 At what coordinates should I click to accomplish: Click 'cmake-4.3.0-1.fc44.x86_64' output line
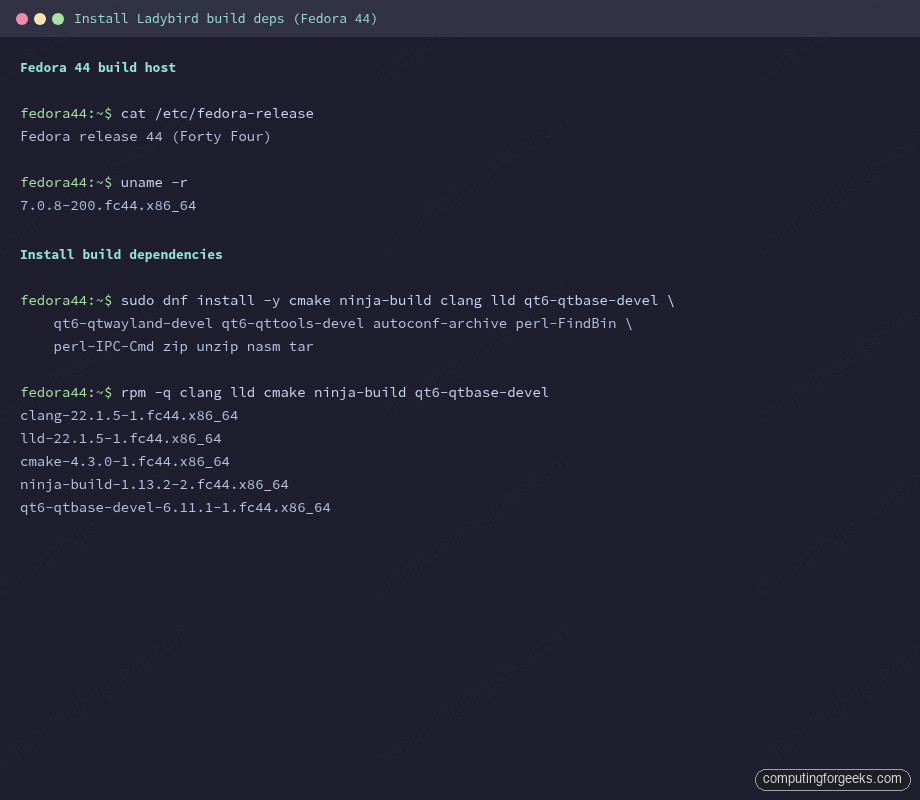125,462
